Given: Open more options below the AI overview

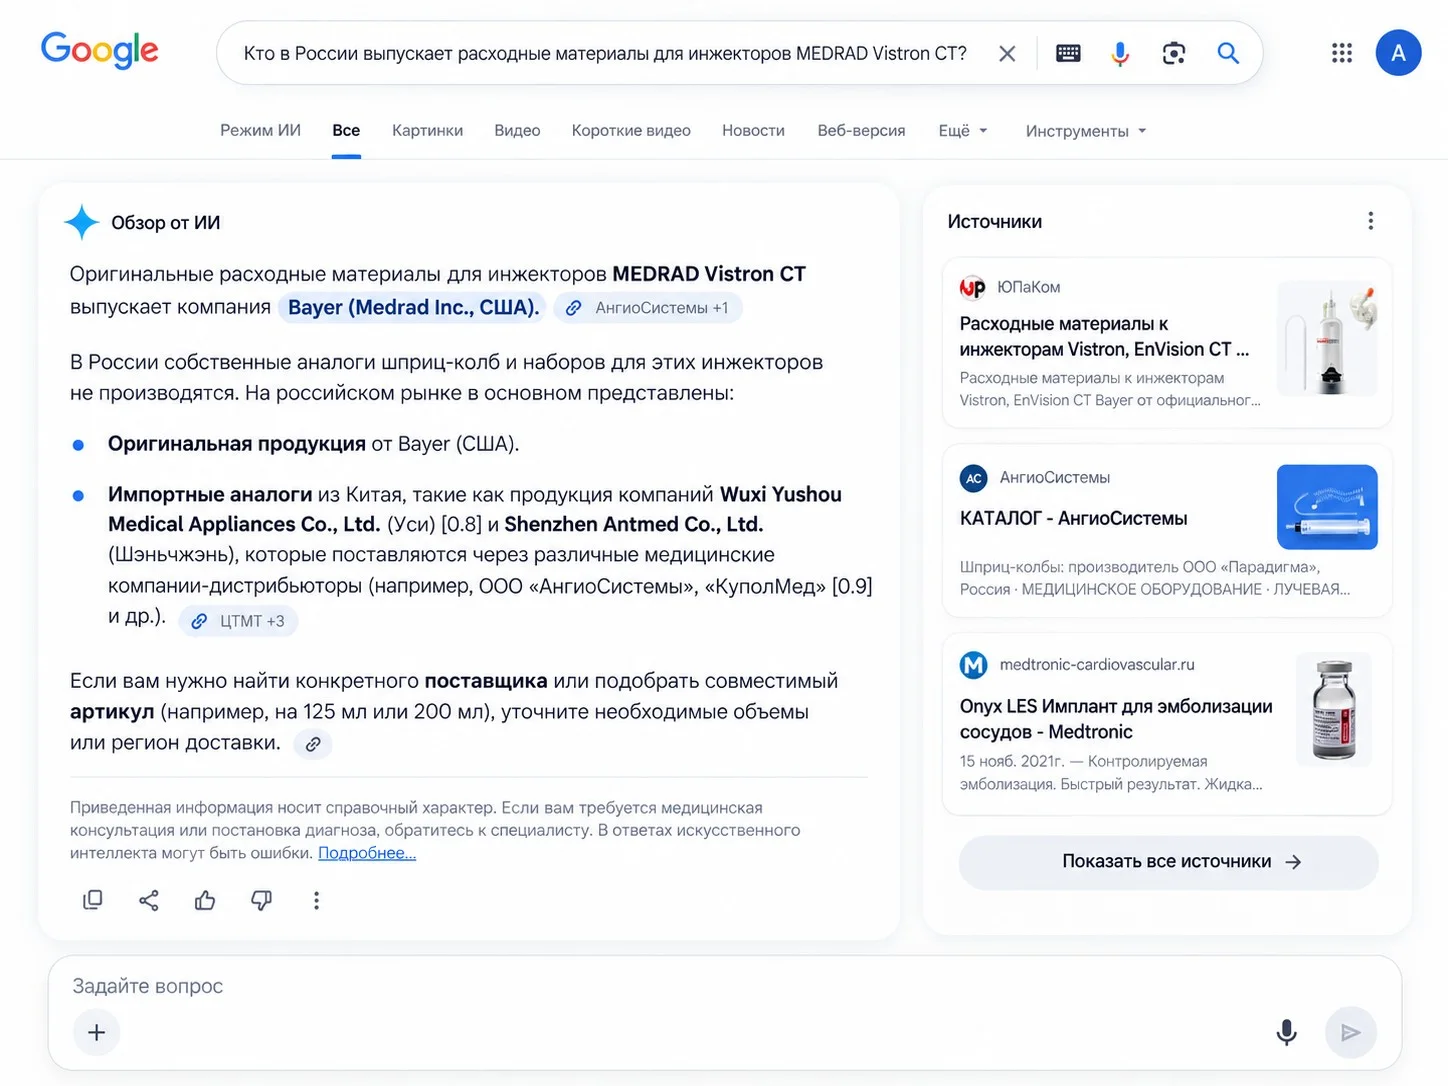Looking at the screenshot, I should (x=316, y=900).
